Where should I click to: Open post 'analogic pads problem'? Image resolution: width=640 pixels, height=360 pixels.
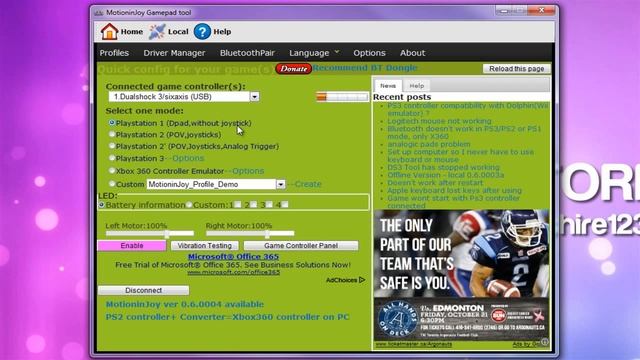pos(429,144)
